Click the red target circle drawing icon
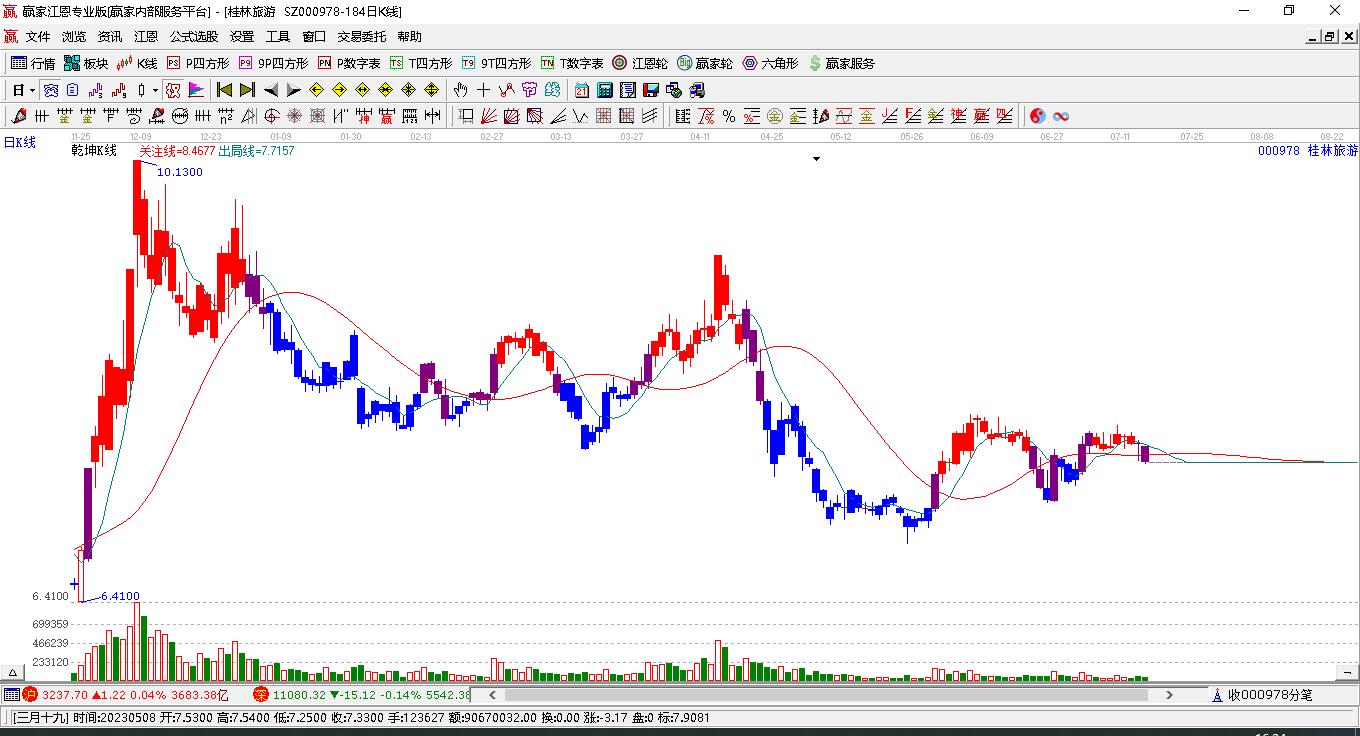Screen dimensions: 1360x736 point(272,116)
